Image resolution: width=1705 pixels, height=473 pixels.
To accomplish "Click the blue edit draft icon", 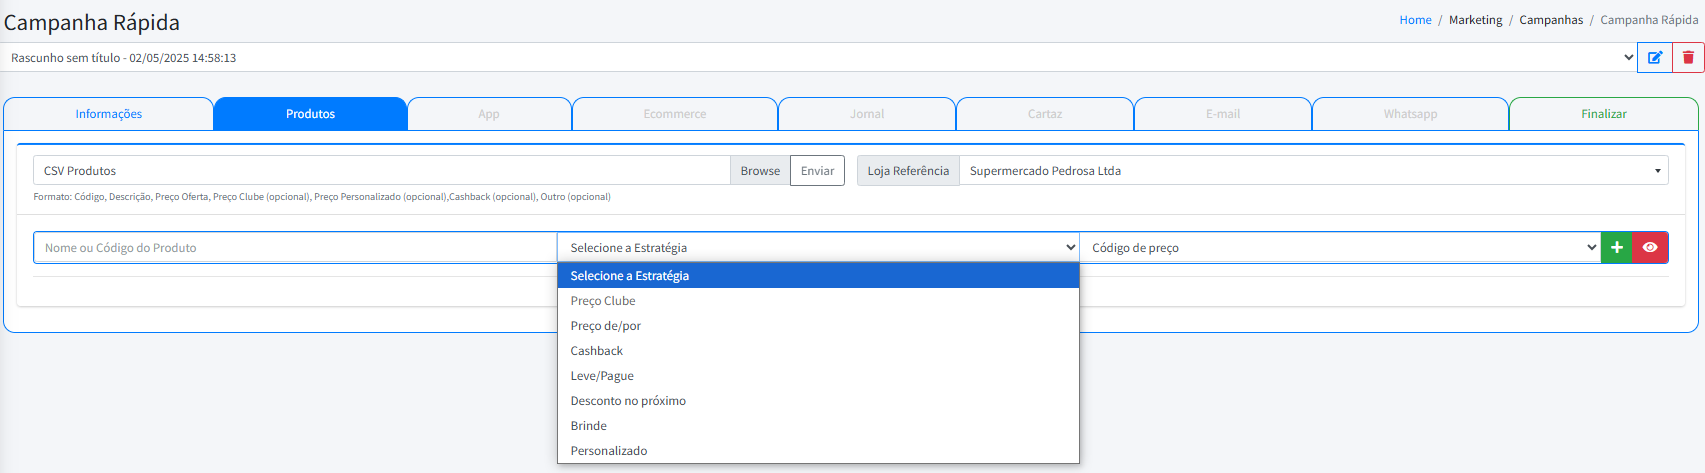I will [x=1655, y=58].
